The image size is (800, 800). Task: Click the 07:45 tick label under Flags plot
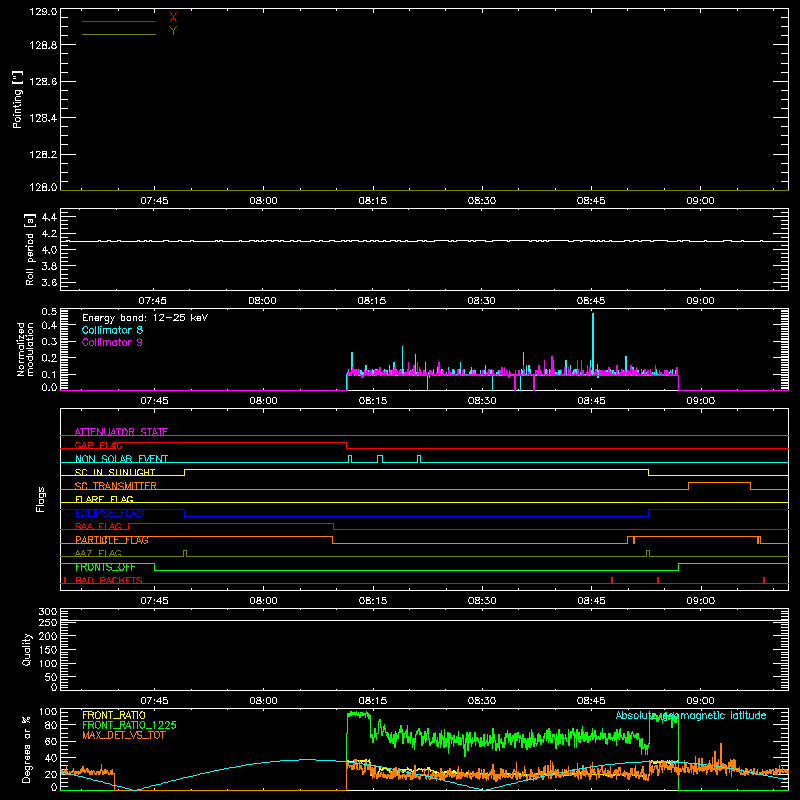click(154, 601)
